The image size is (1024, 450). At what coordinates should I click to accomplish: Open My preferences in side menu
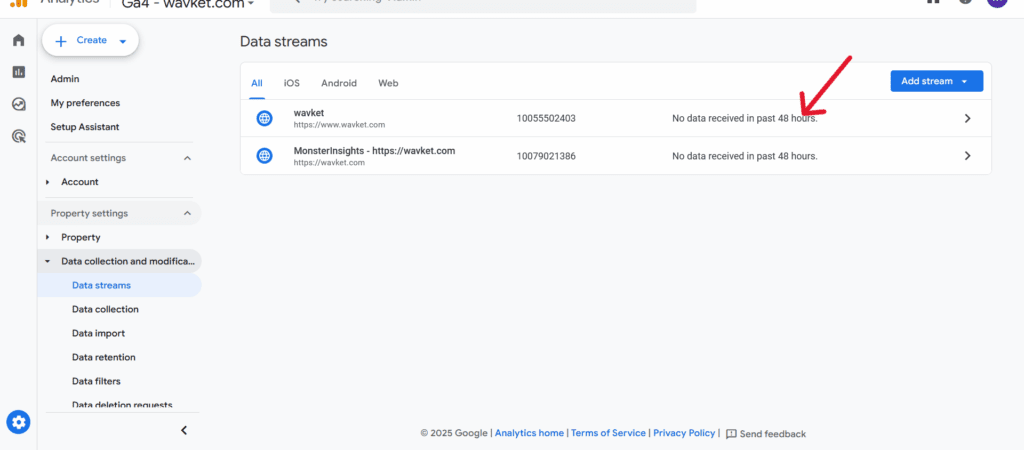point(85,103)
